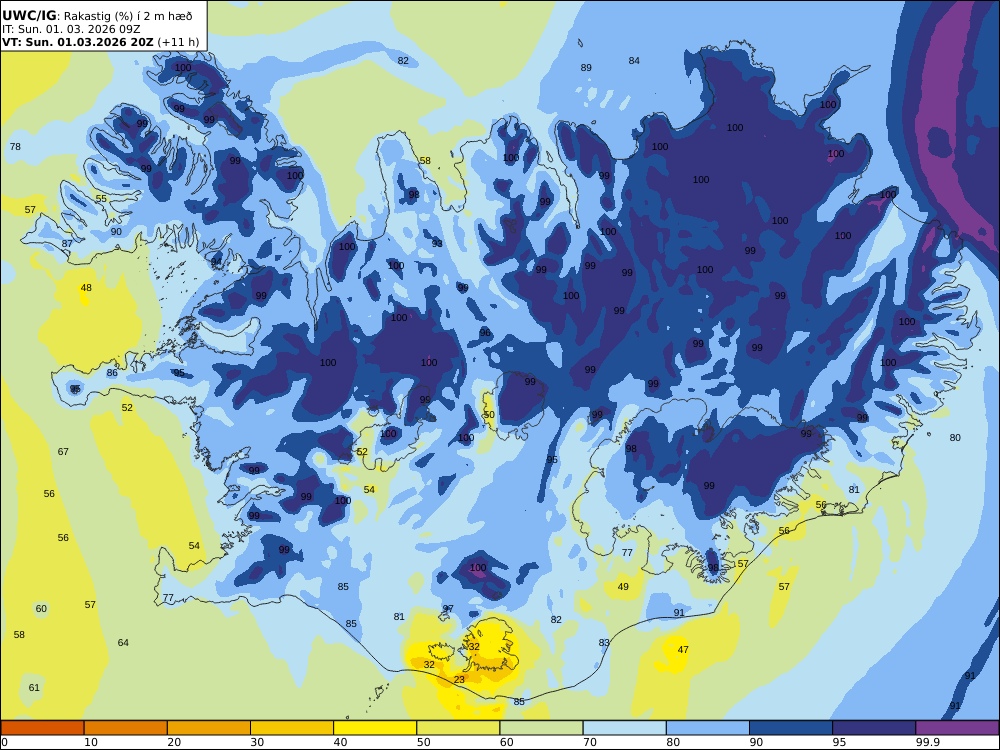The height and width of the screenshot is (750, 1000).
Task: Click the '64' humidity value on the map
Action: 123,643
